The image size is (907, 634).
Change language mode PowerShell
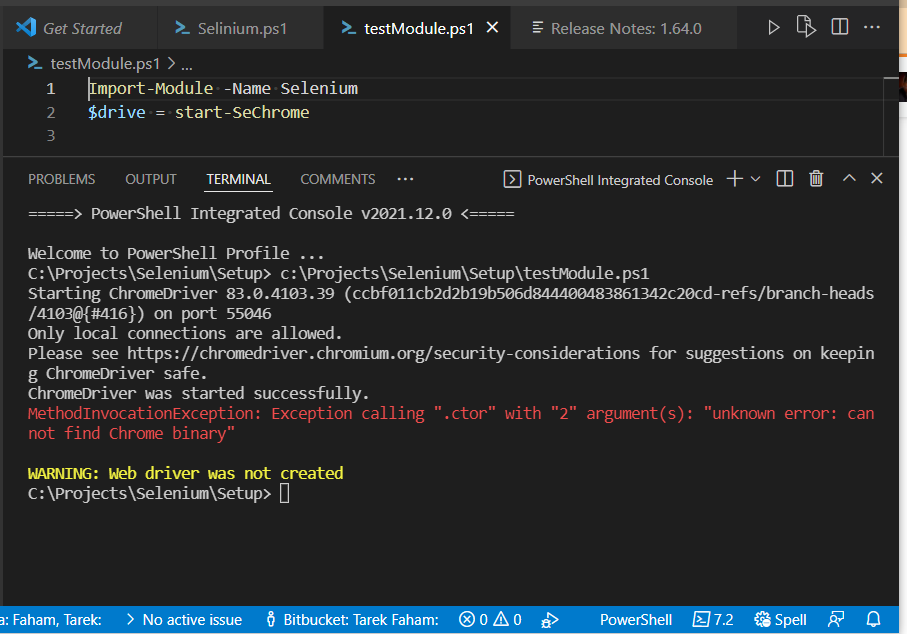pos(636,620)
